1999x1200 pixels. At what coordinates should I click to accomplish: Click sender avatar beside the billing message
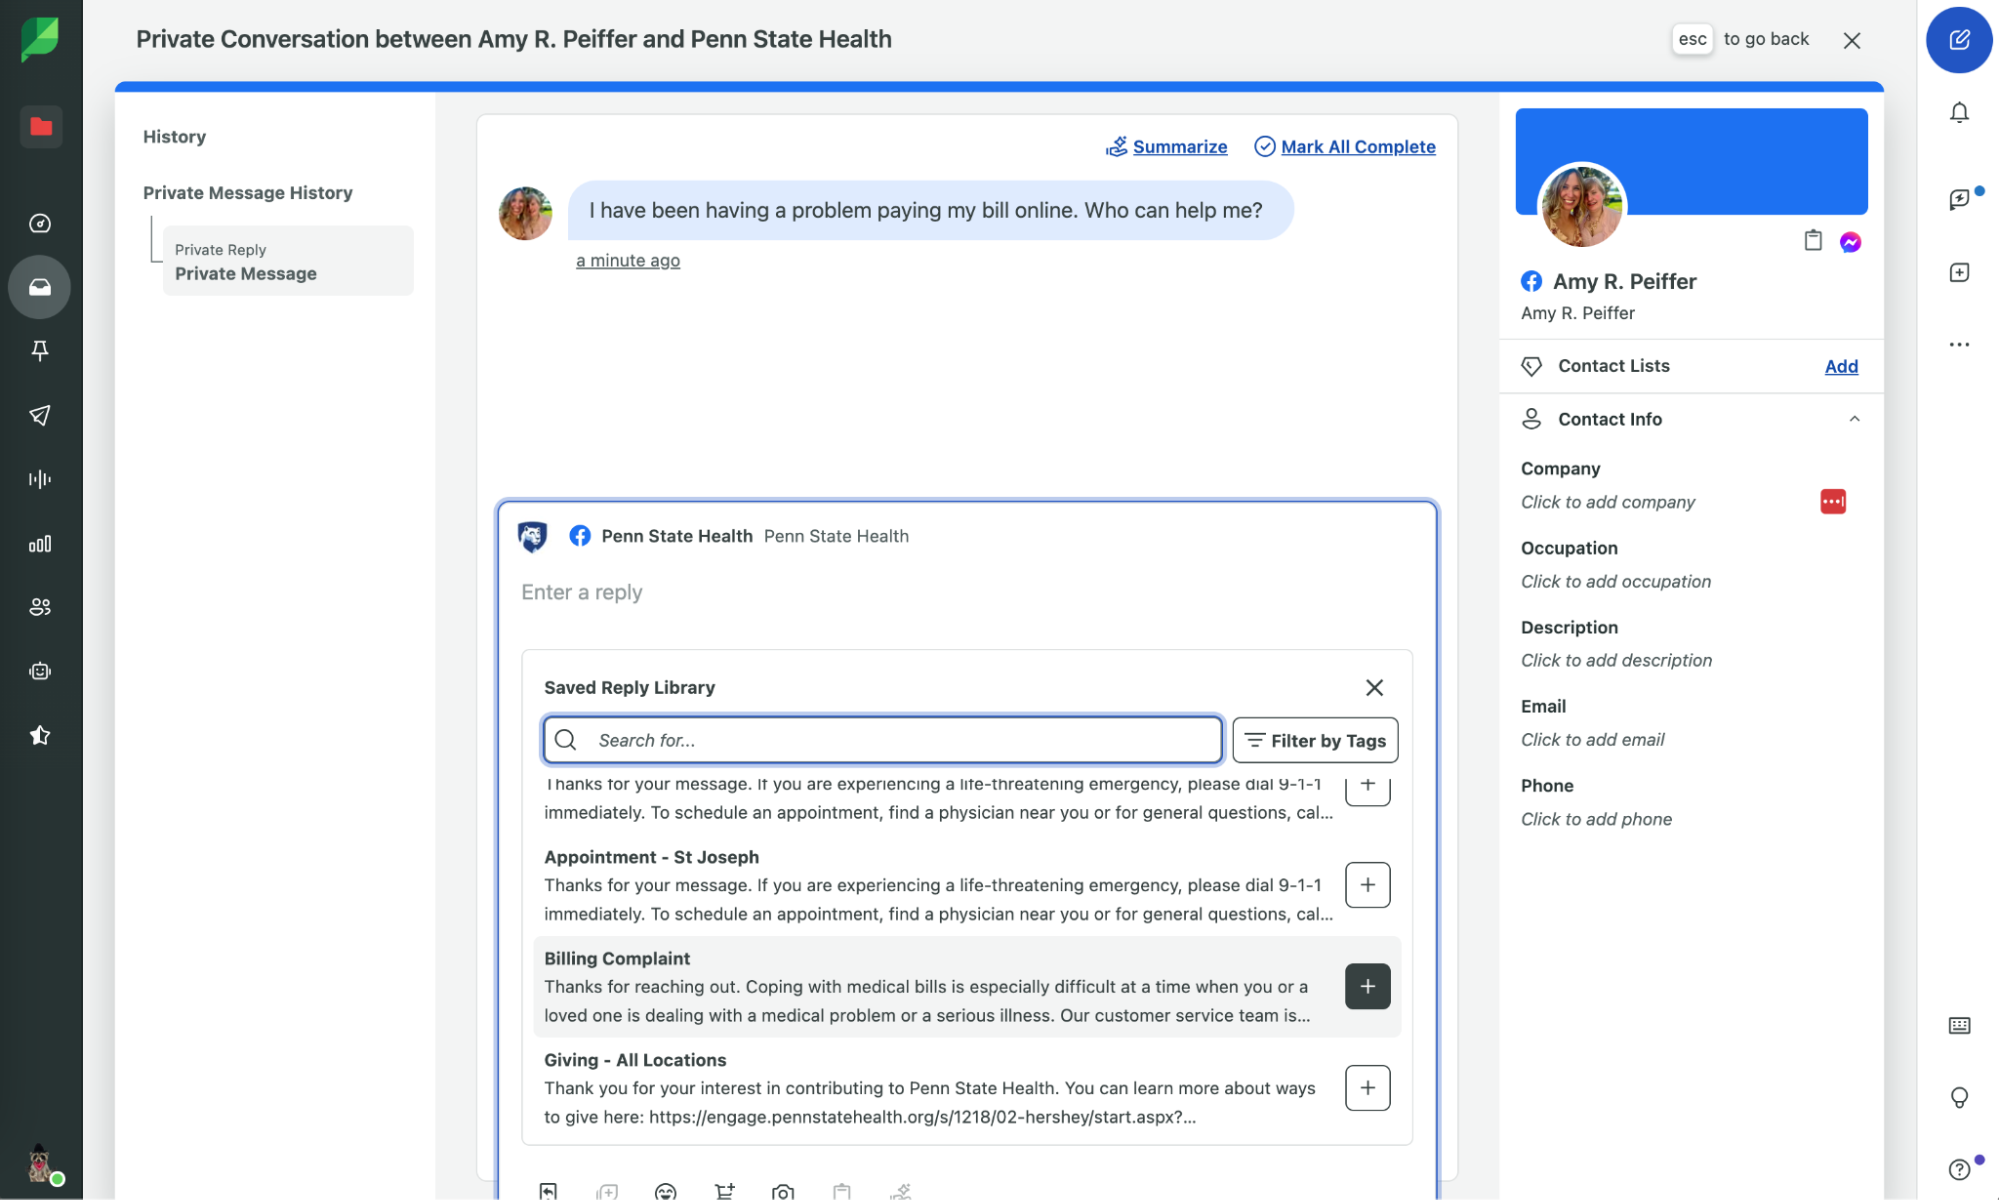(x=526, y=213)
